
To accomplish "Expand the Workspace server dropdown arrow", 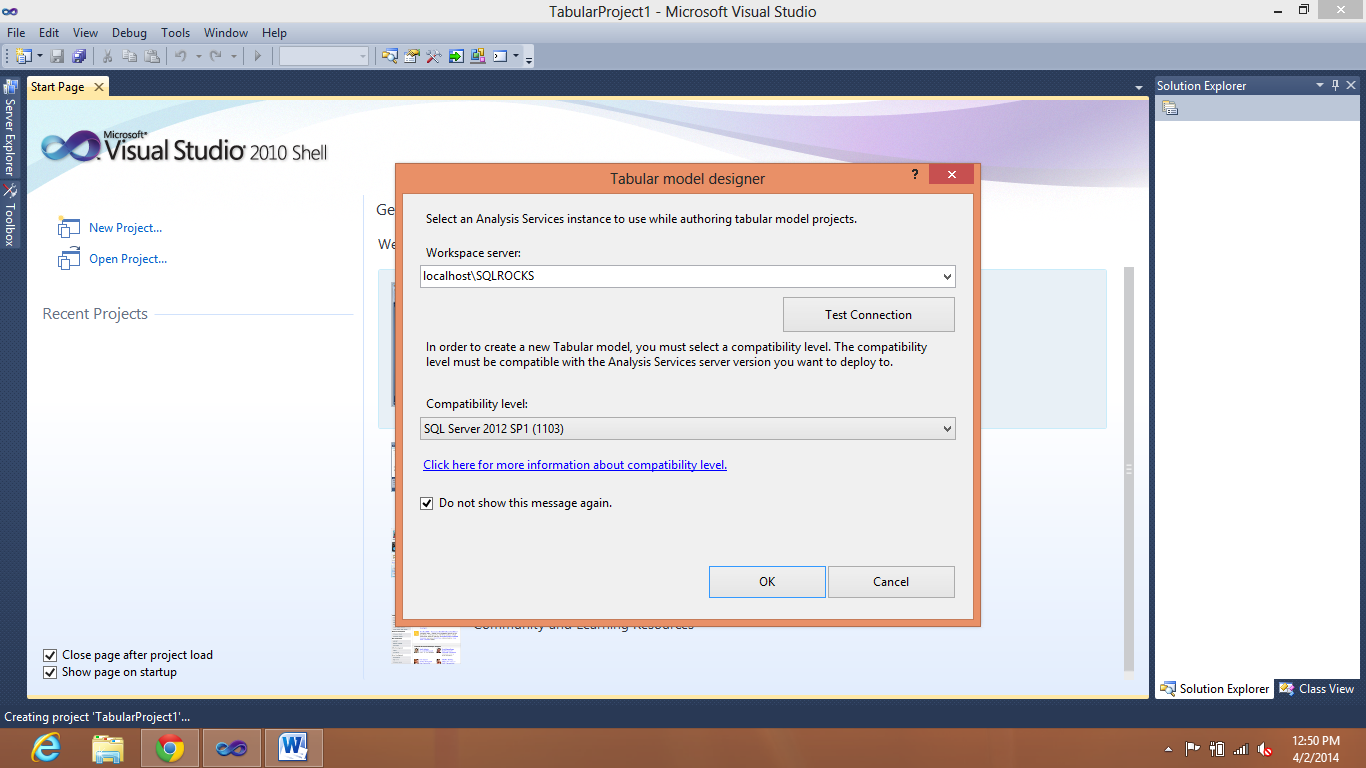I will [x=947, y=276].
